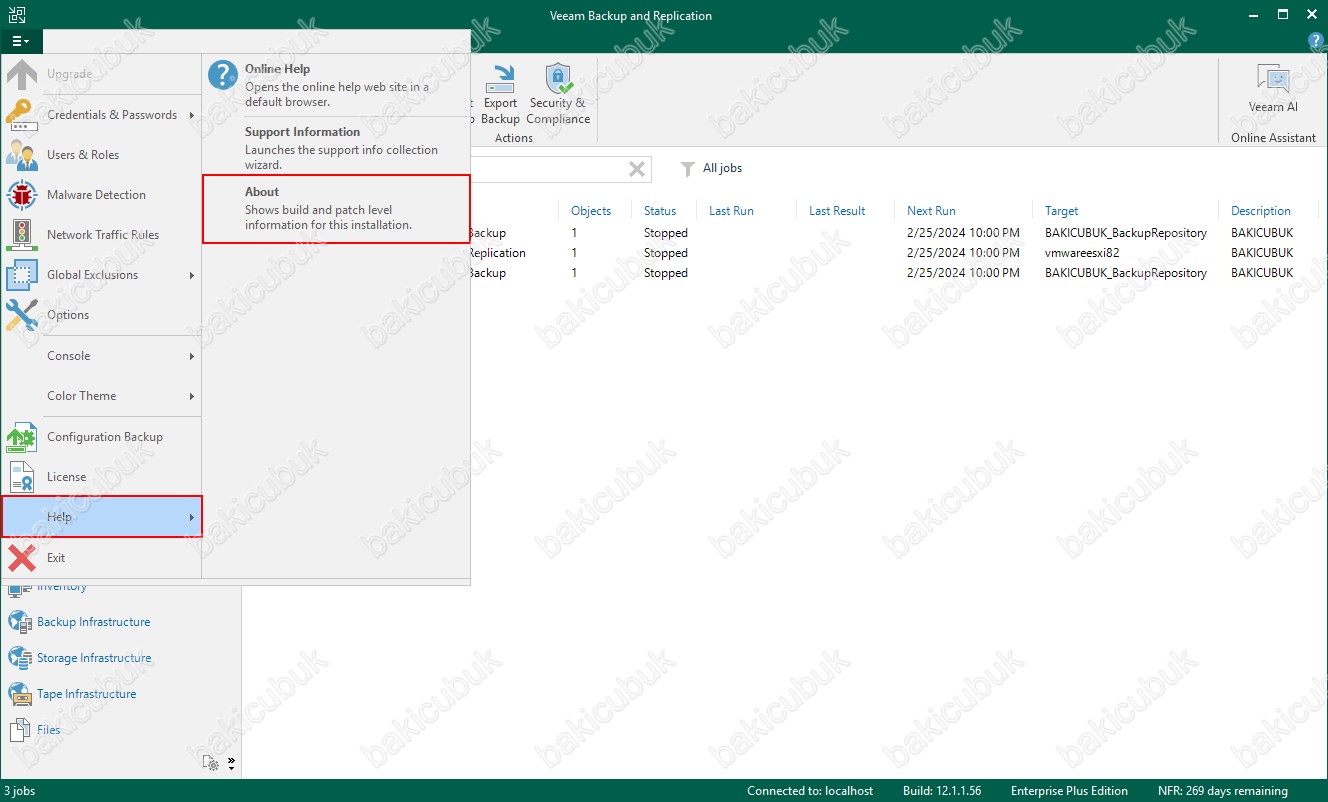The image size is (1328, 802).
Task: Select Support Information menu item
Action: coord(336,148)
